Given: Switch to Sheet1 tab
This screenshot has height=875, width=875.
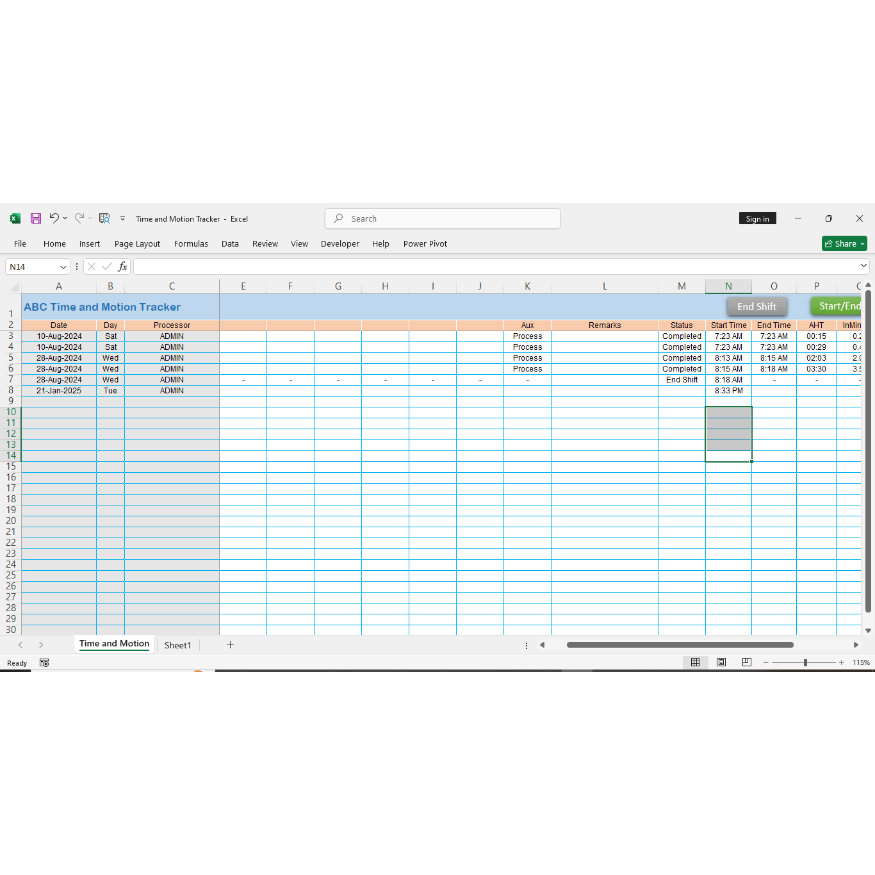Looking at the screenshot, I should tap(178, 645).
